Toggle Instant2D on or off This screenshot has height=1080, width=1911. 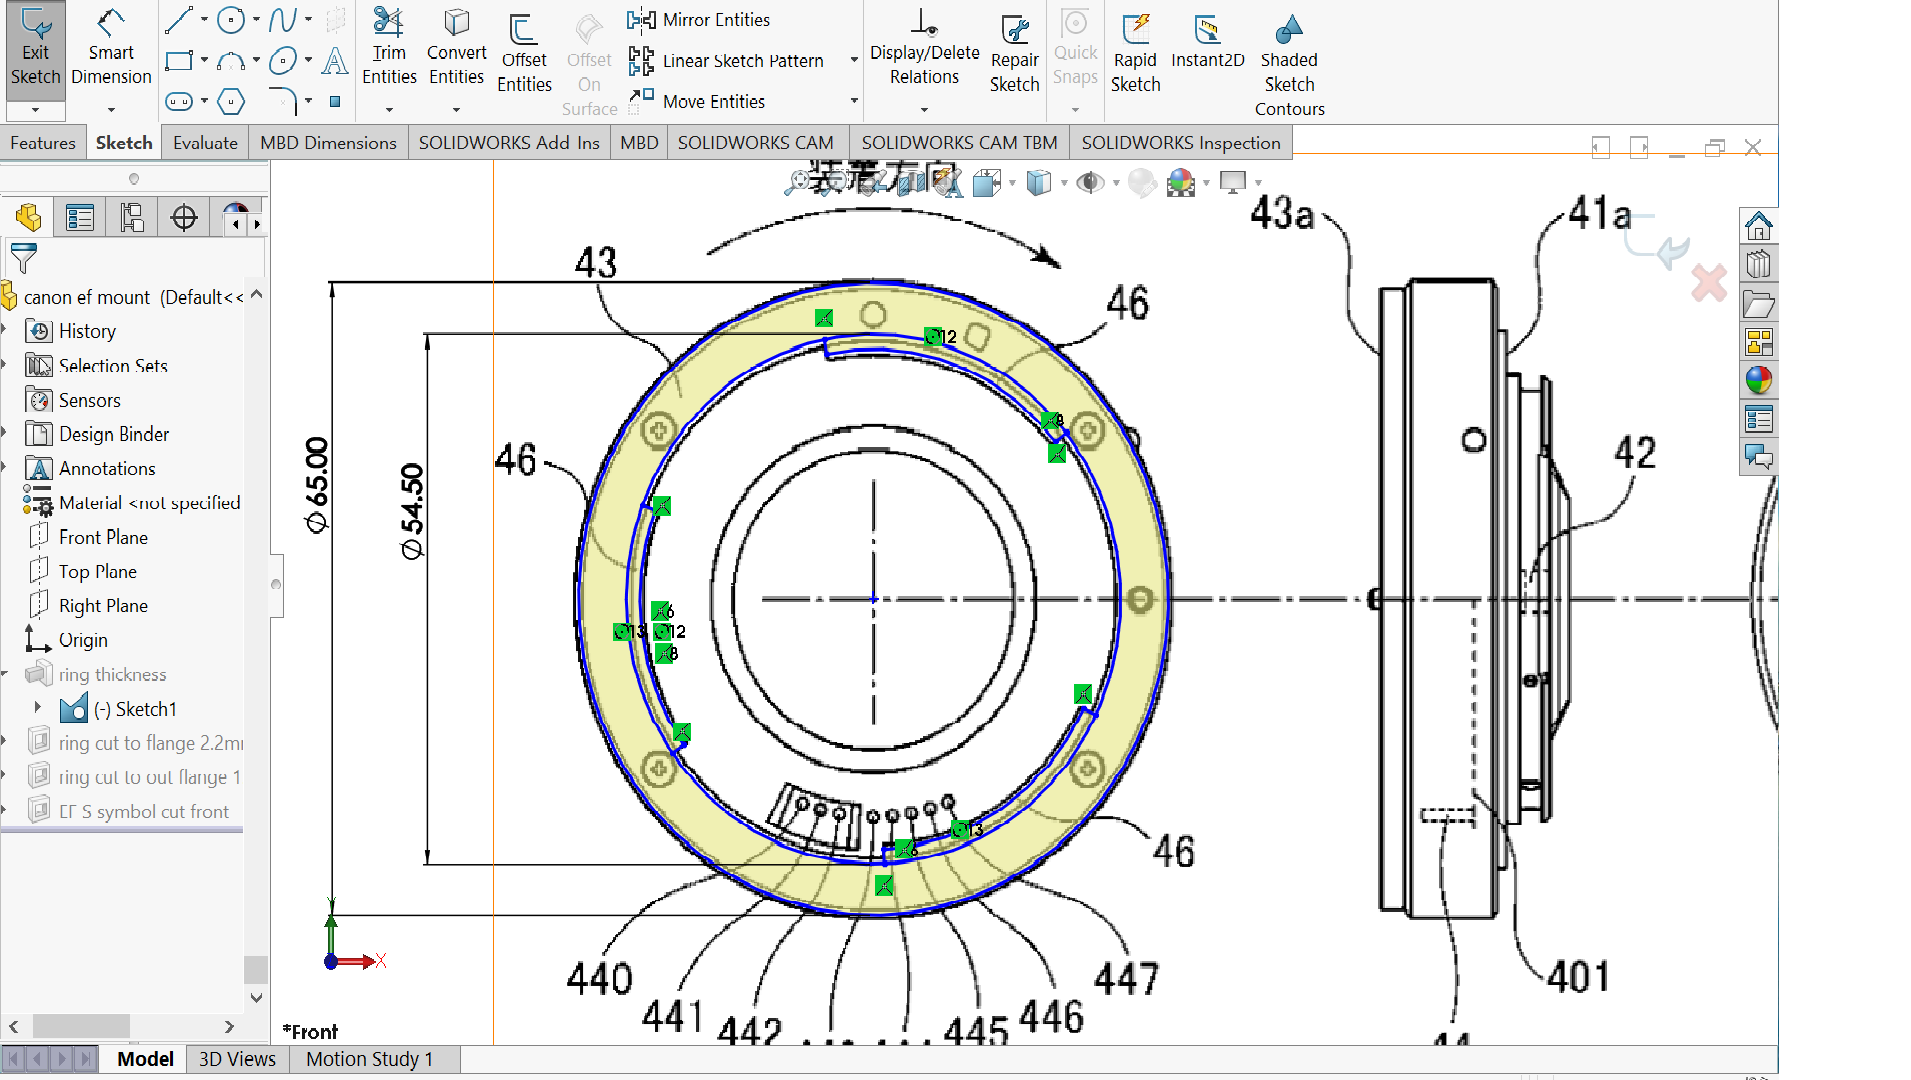pos(1207,43)
